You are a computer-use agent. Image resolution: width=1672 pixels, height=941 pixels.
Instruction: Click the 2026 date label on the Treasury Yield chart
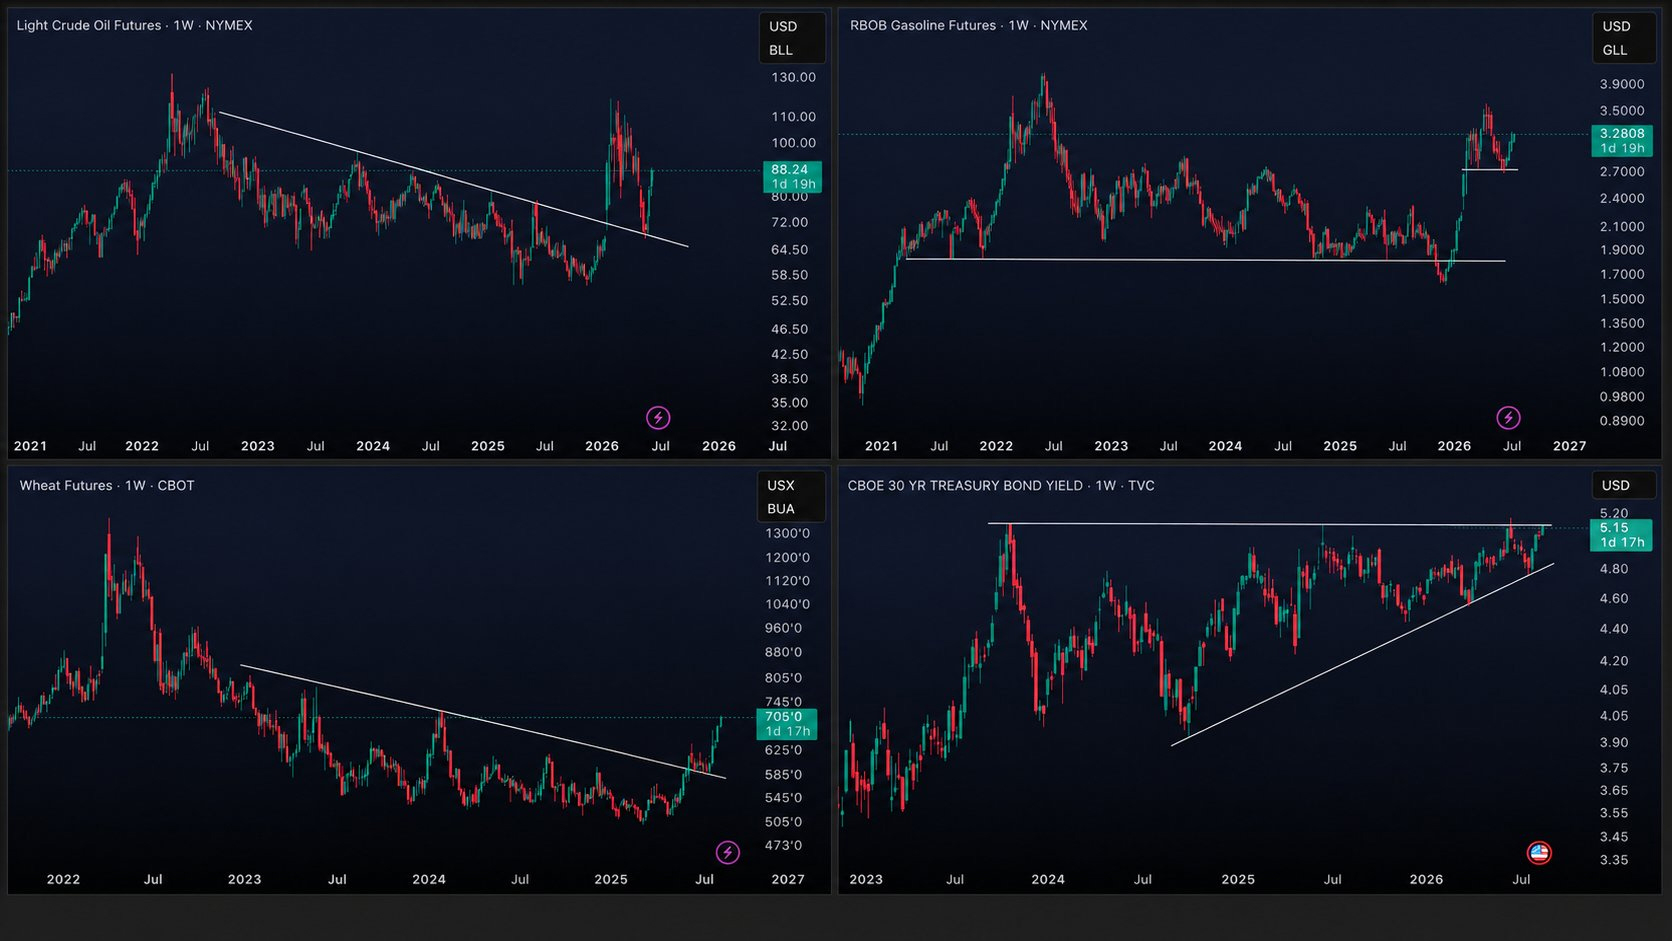[x=1426, y=880]
